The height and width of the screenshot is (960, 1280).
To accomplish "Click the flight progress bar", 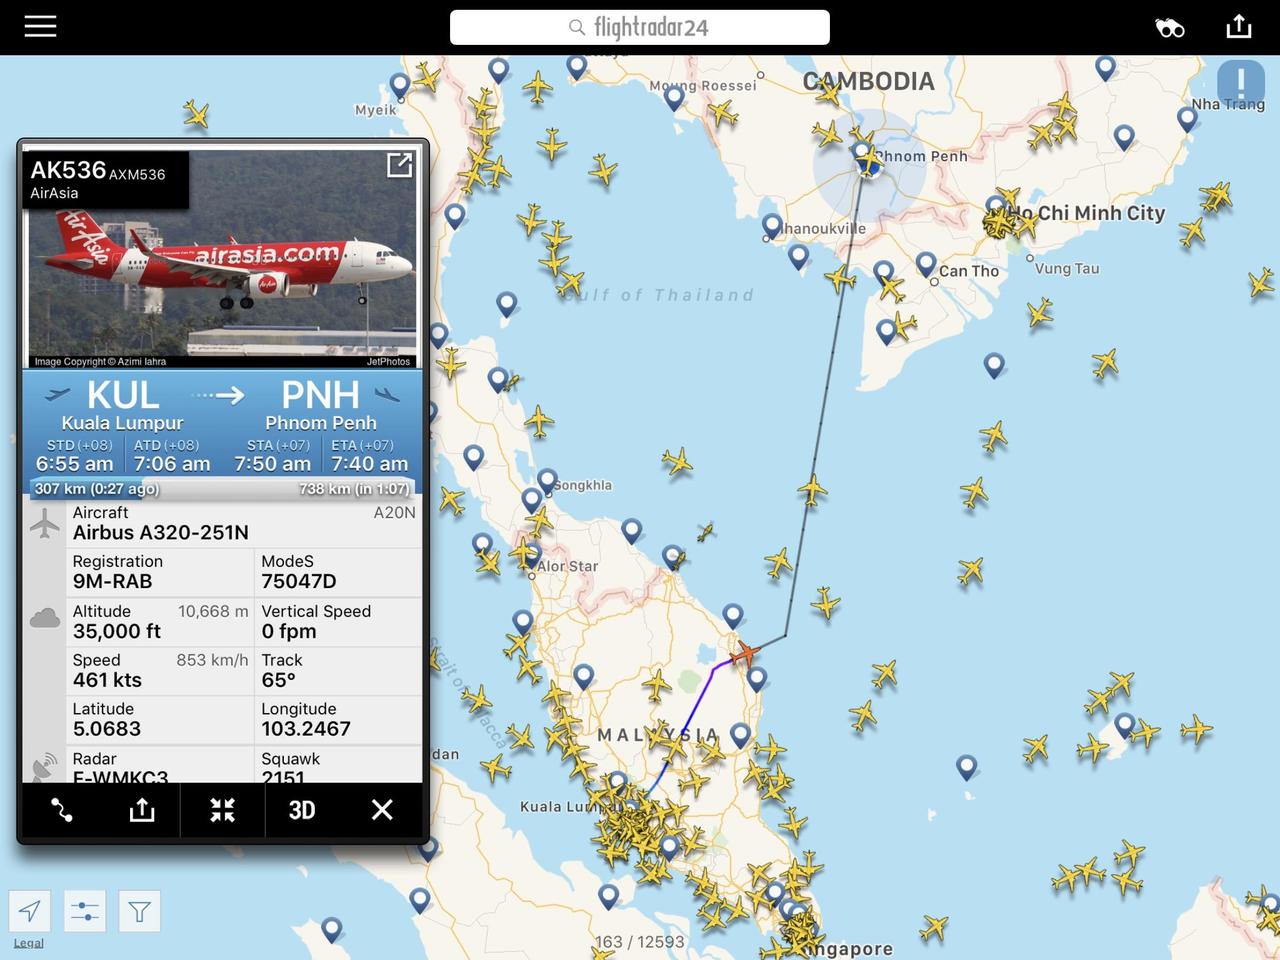I will pos(222,488).
